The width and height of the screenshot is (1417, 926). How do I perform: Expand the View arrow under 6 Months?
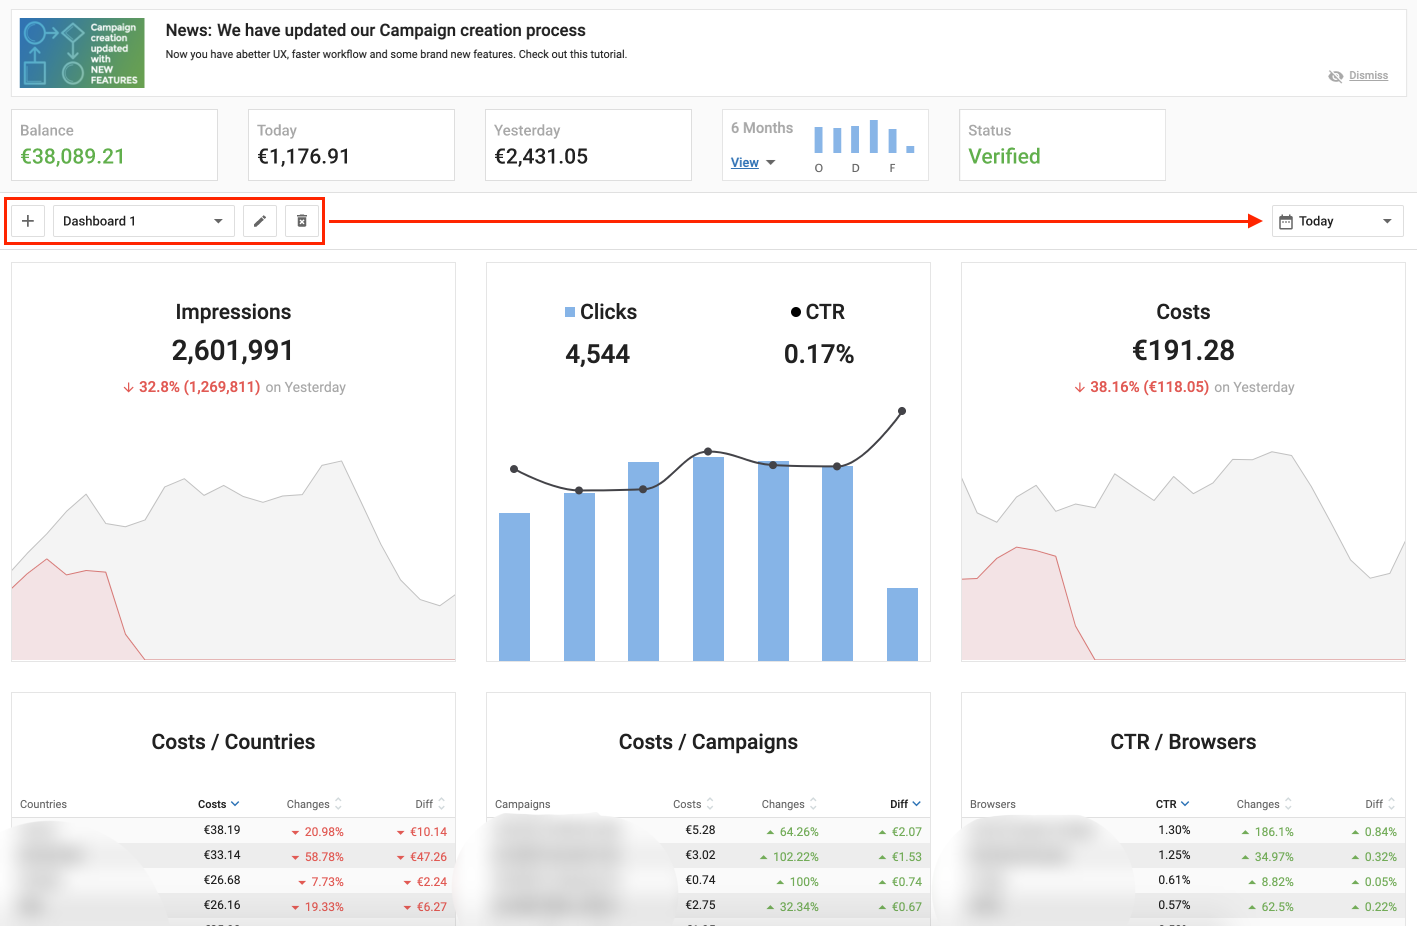(771, 163)
